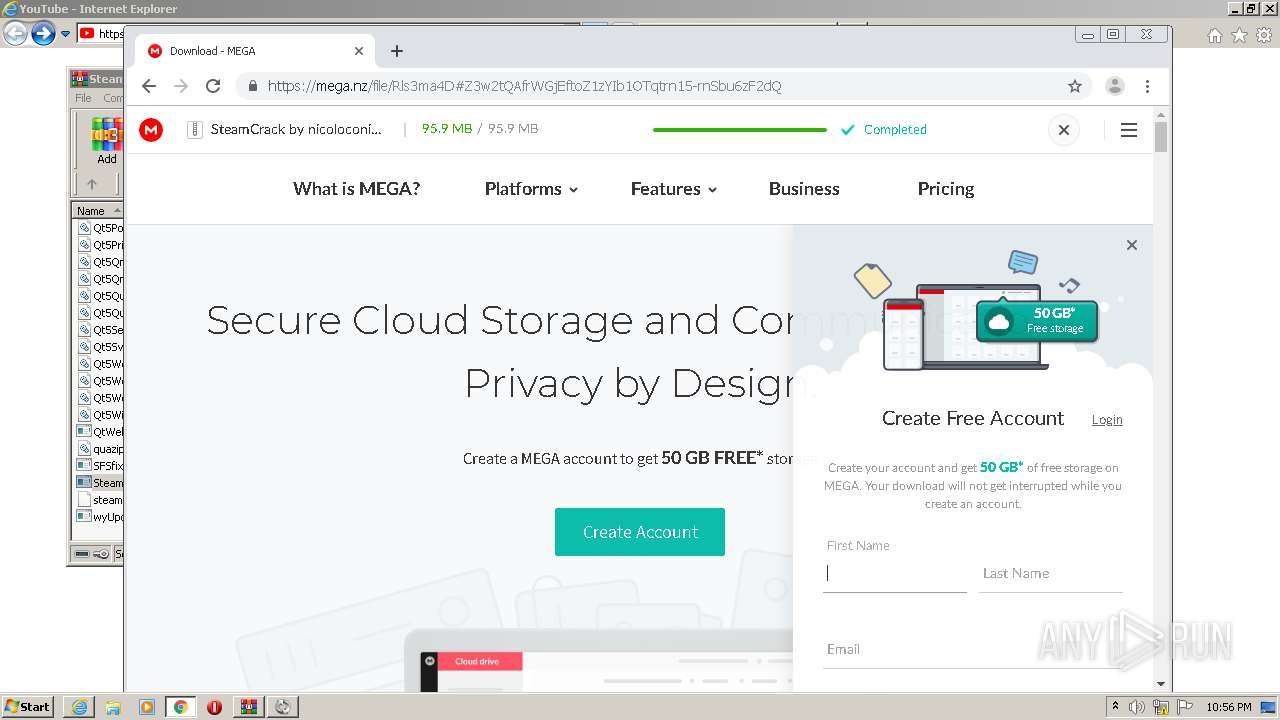Open the Chrome profile avatar menu
The width and height of the screenshot is (1280, 720).
pos(1115,86)
